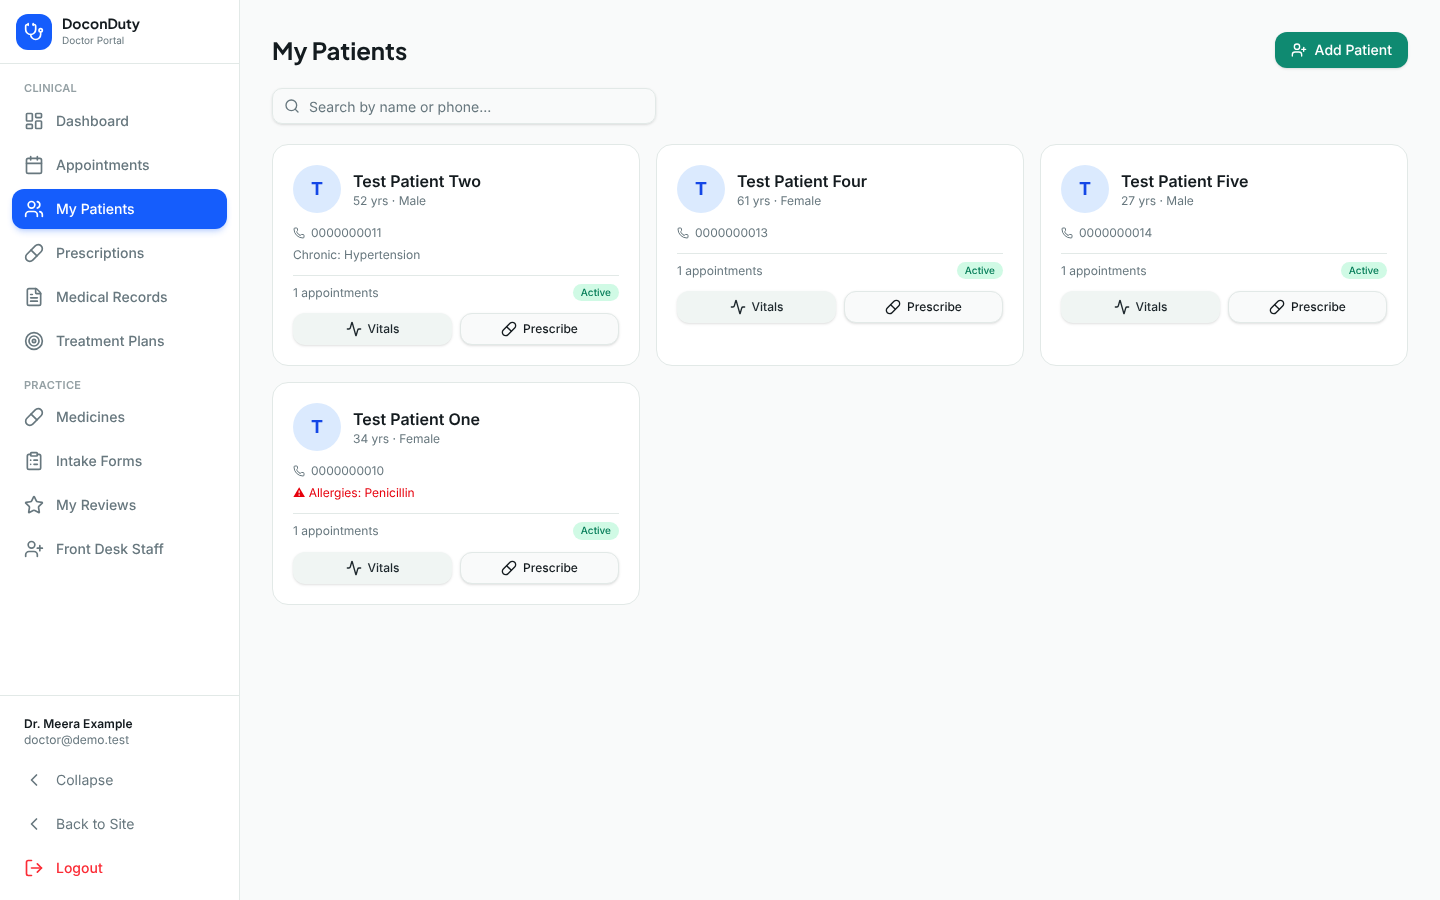Click the user-plus icon on Add Patient button
Image resolution: width=1440 pixels, height=900 pixels.
pos(1298,50)
